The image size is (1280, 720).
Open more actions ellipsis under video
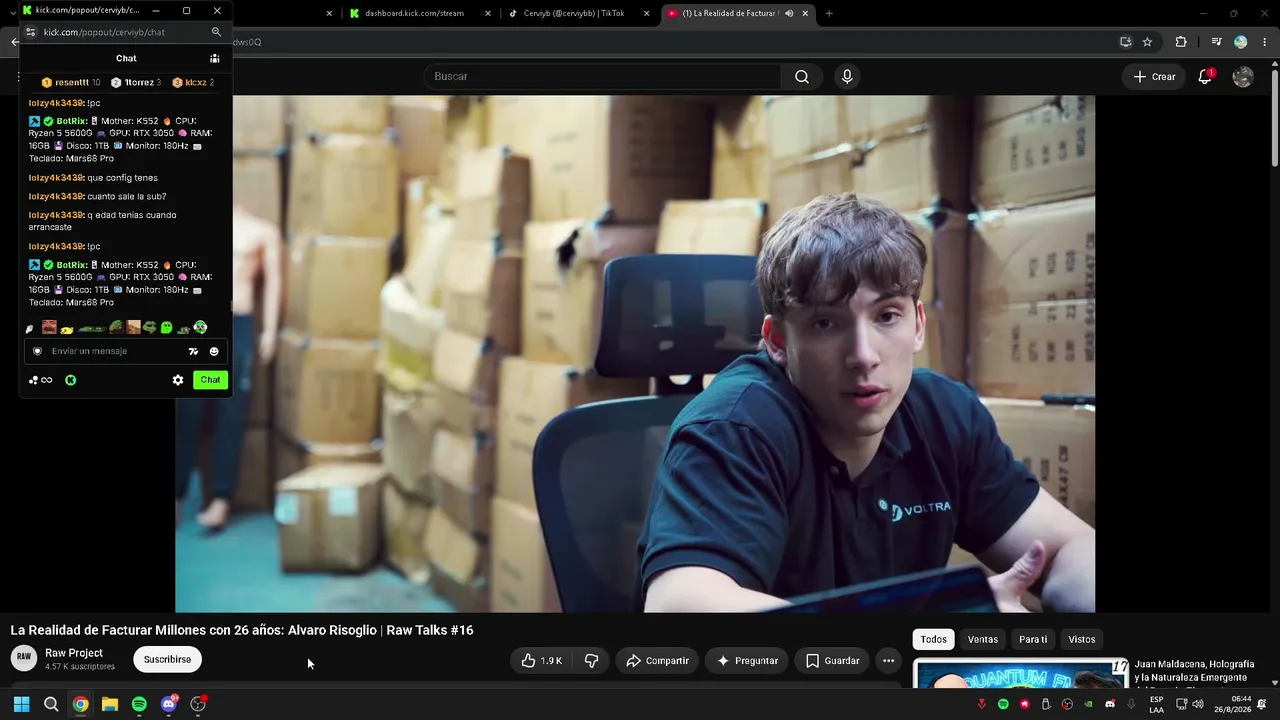pos(888,660)
